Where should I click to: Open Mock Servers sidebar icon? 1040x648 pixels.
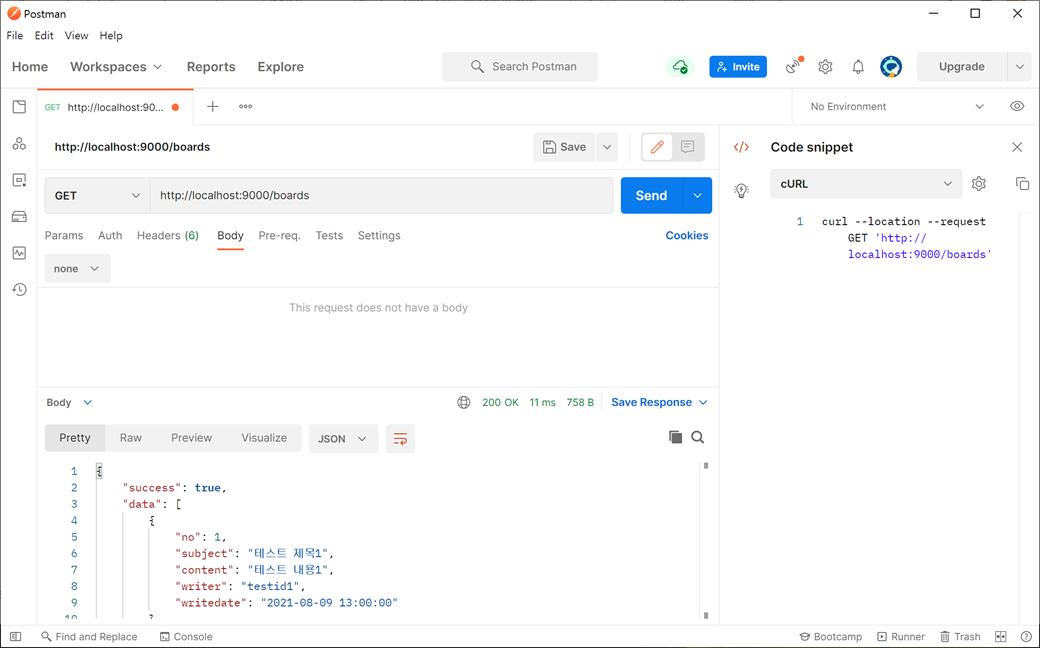[19, 216]
